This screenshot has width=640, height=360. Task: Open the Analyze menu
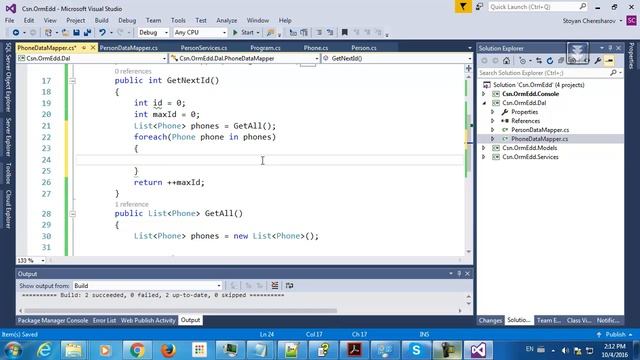click(227, 20)
